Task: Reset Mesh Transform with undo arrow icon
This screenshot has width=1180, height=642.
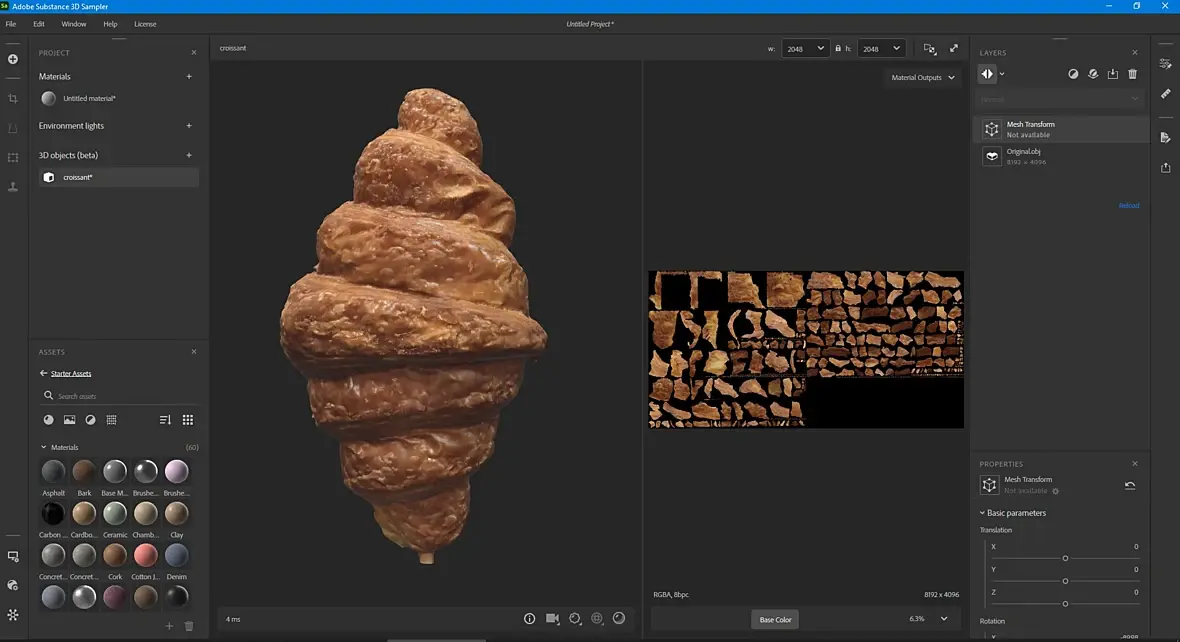Action: (x=1130, y=485)
